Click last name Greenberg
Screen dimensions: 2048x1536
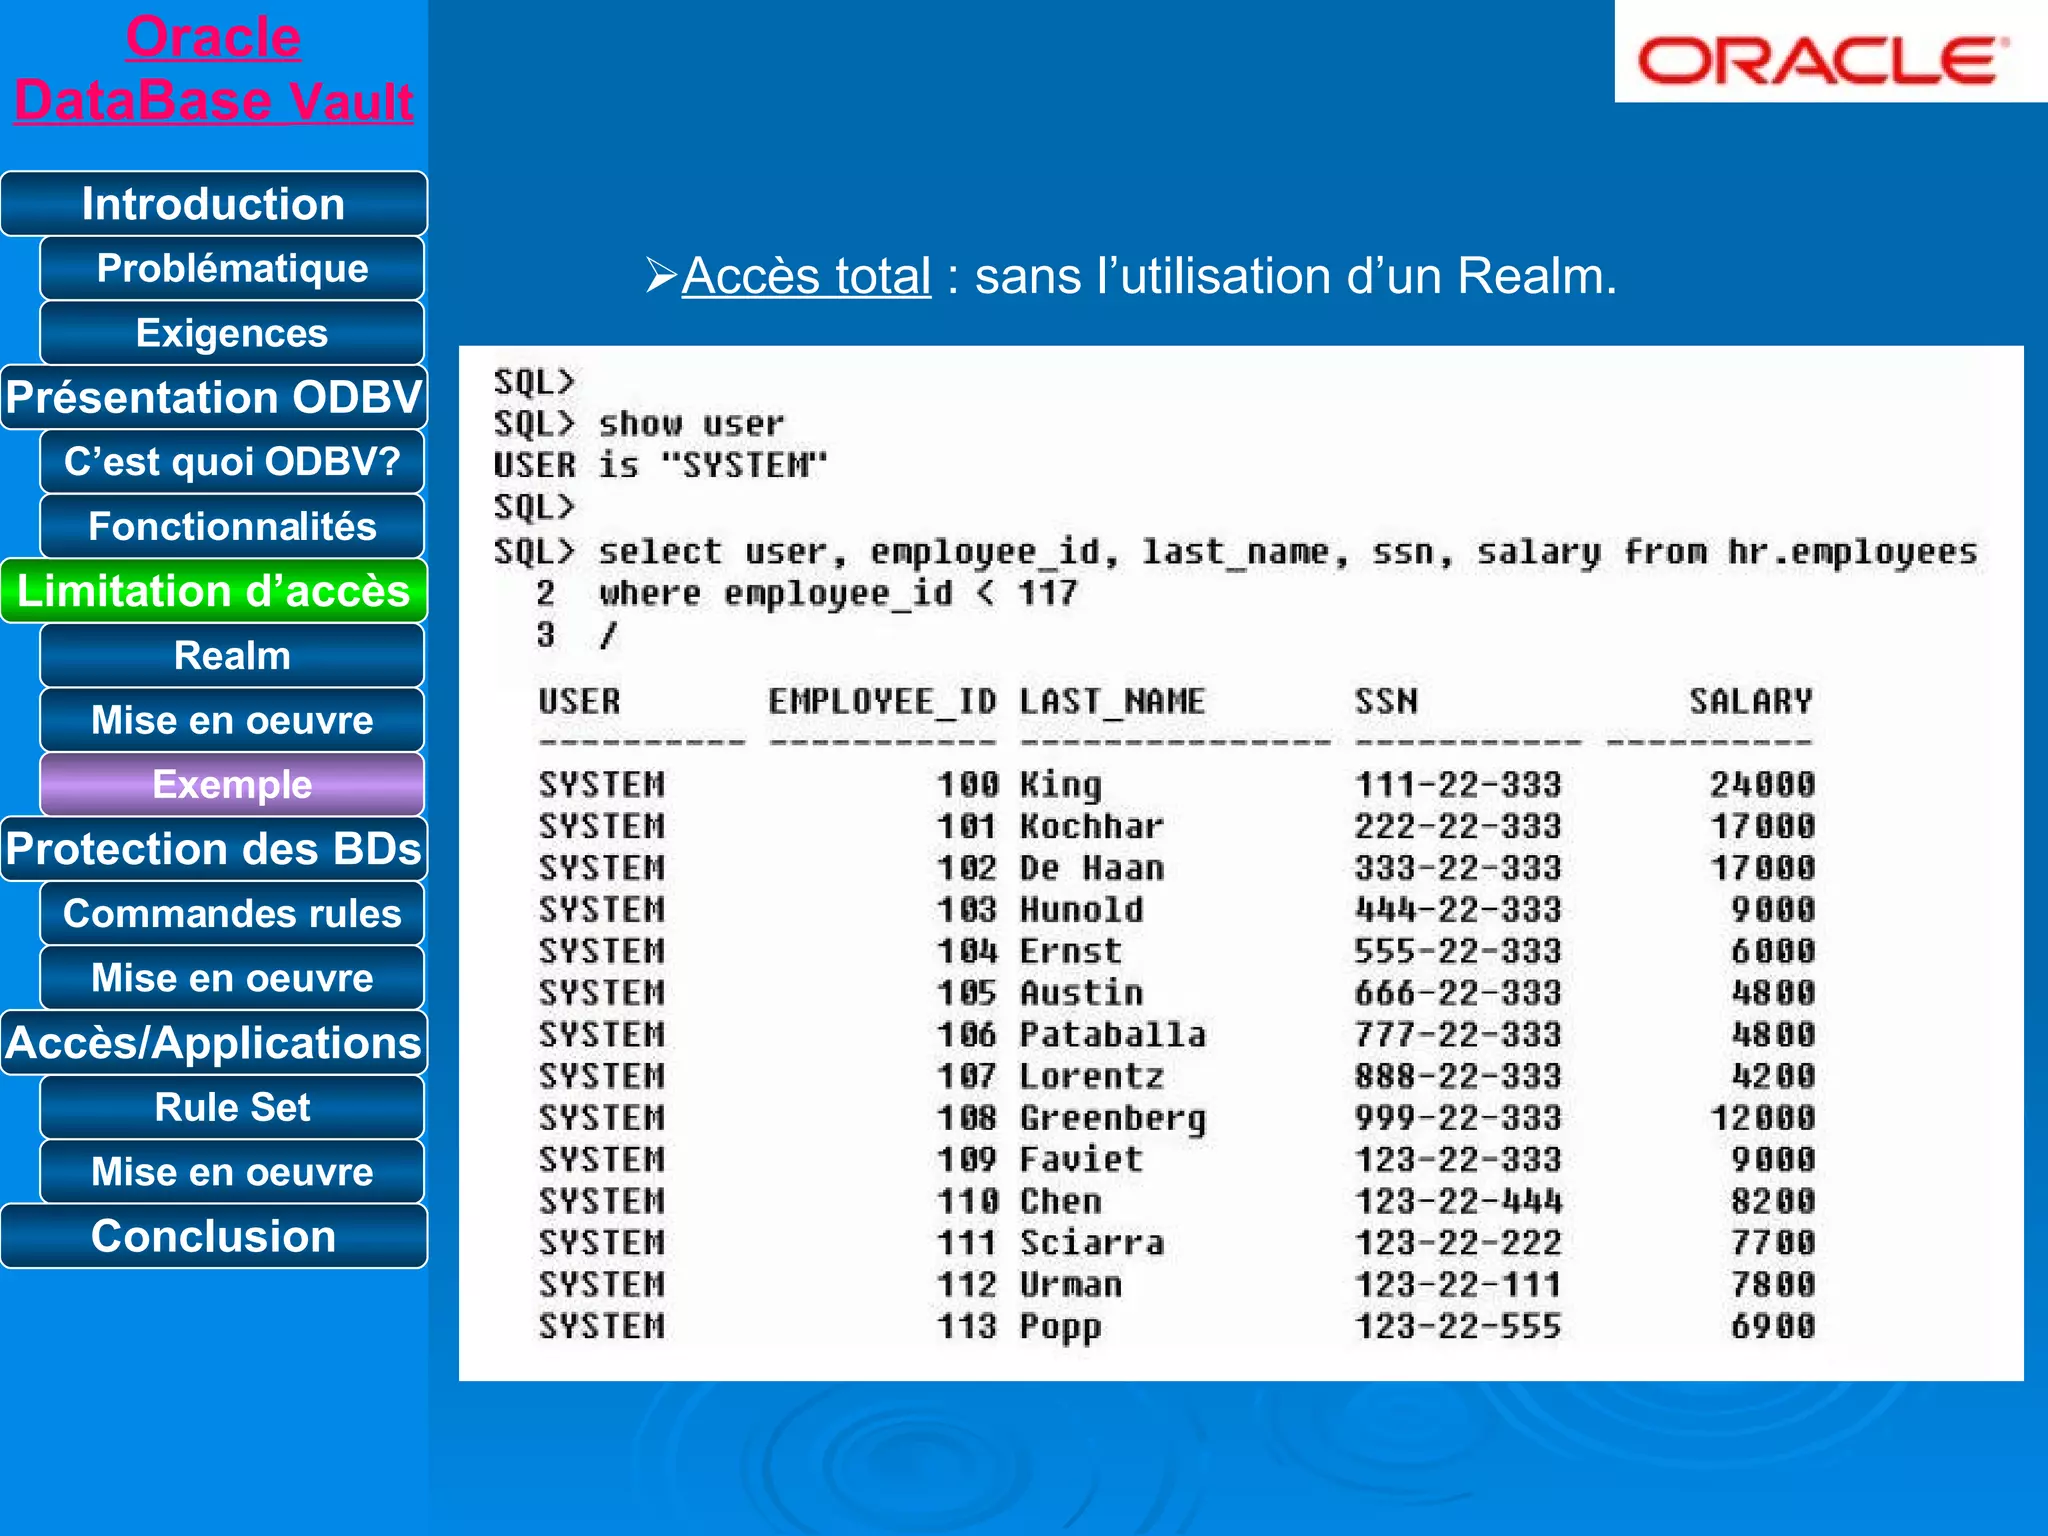click(1112, 1119)
